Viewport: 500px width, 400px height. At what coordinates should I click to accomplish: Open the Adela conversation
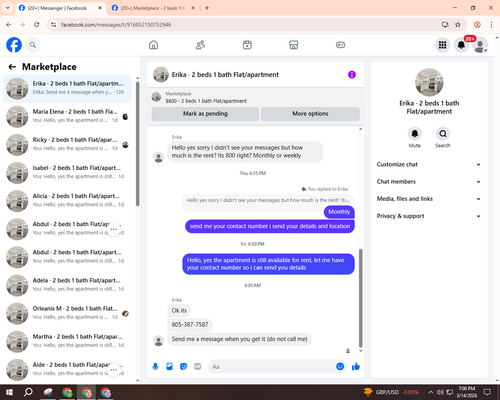67,285
